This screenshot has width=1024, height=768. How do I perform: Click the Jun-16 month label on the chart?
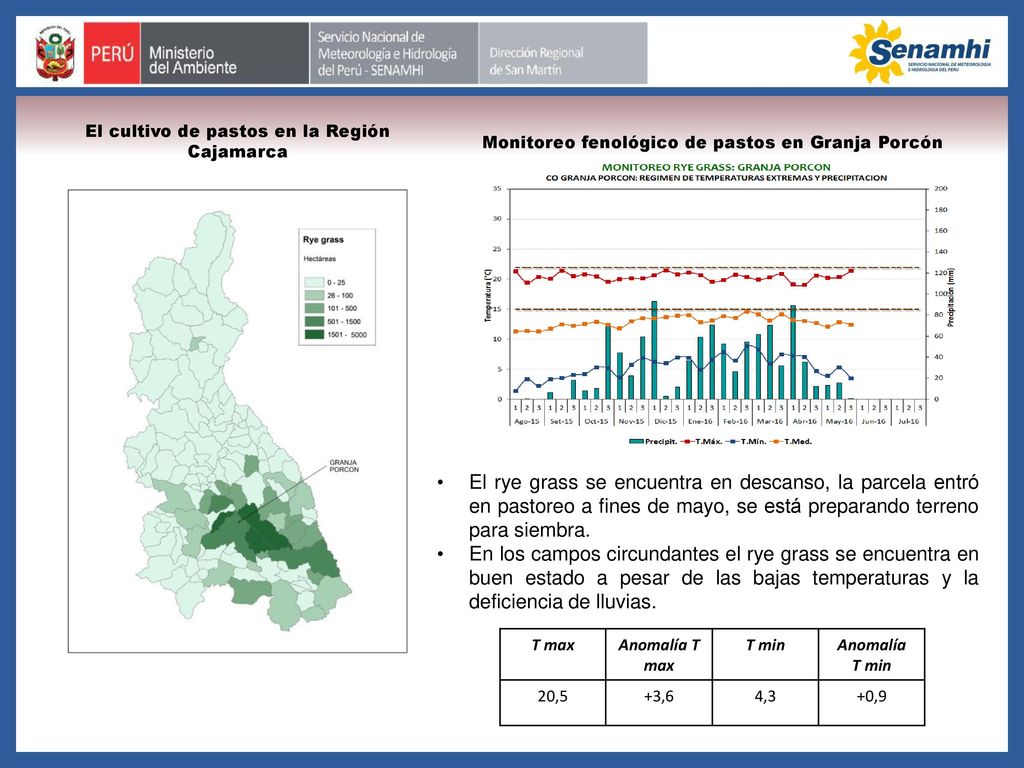coord(873,421)
